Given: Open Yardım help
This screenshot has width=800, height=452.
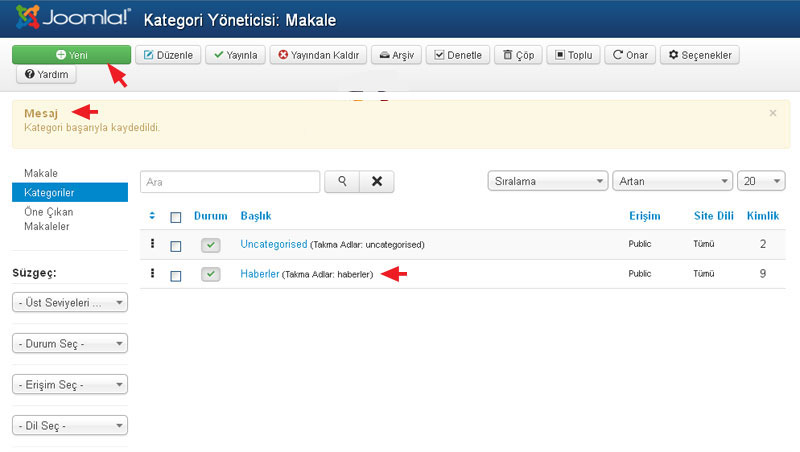Looking at the screenshot, I should click(46, 74).
